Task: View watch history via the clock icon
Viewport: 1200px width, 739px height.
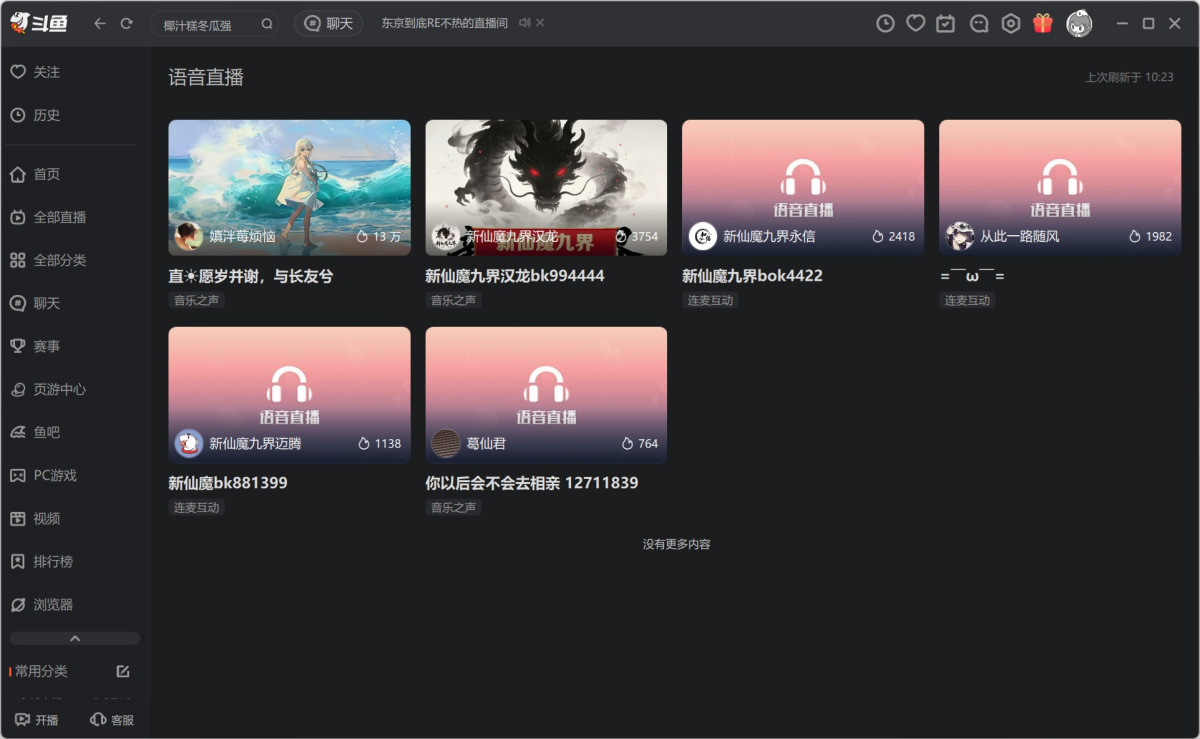Action: 885,22
